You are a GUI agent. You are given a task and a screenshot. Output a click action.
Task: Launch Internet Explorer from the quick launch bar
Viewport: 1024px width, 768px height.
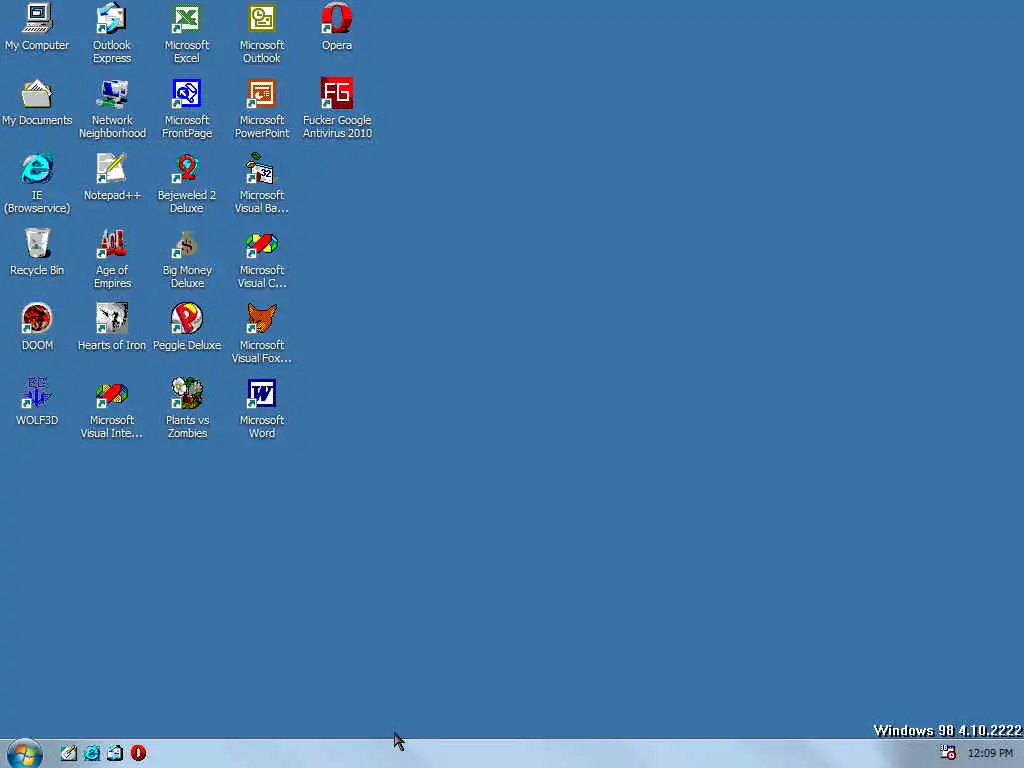pos(91,753)
